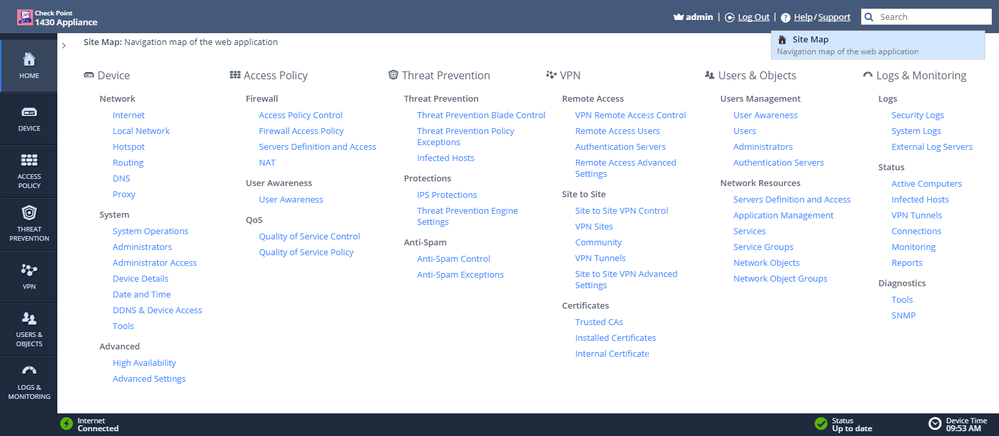
Task: Open the Logs & Monitoring gauge icon
Action: pos(29,370)
